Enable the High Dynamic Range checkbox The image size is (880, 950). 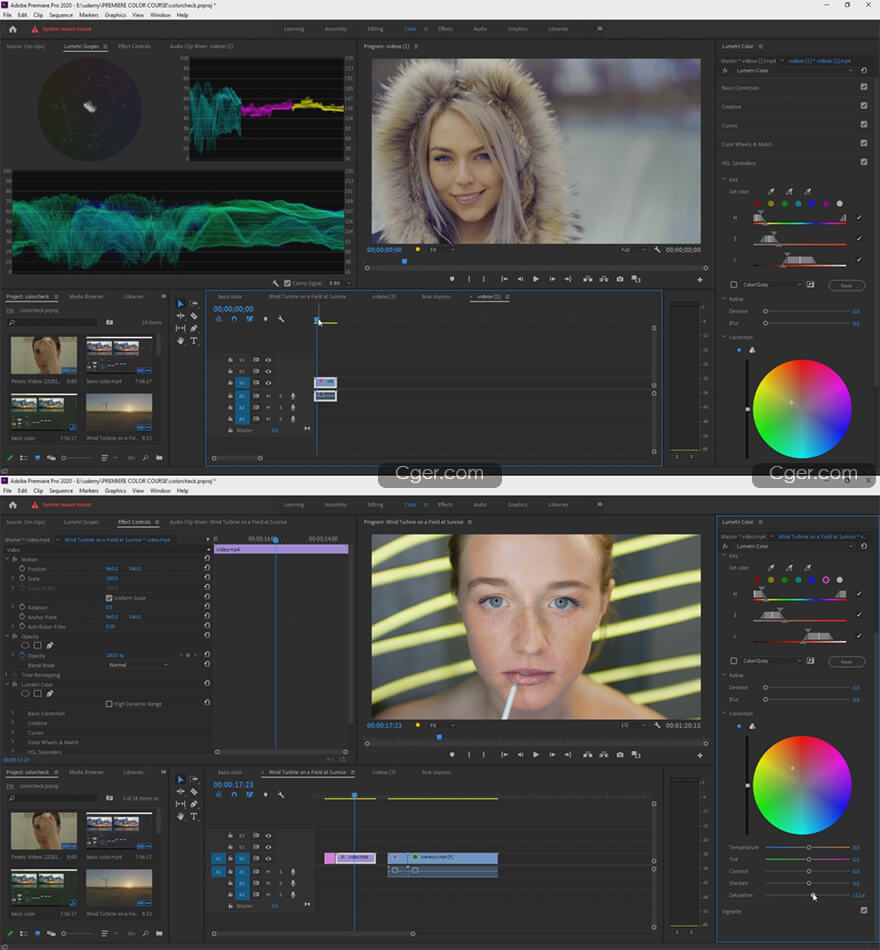coord(109,704)
